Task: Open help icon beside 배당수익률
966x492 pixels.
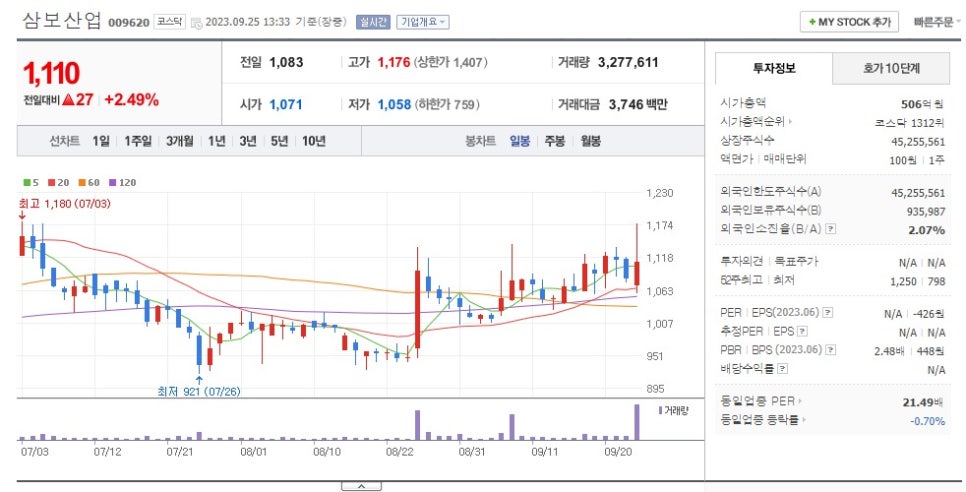Action: pos(782,369)
